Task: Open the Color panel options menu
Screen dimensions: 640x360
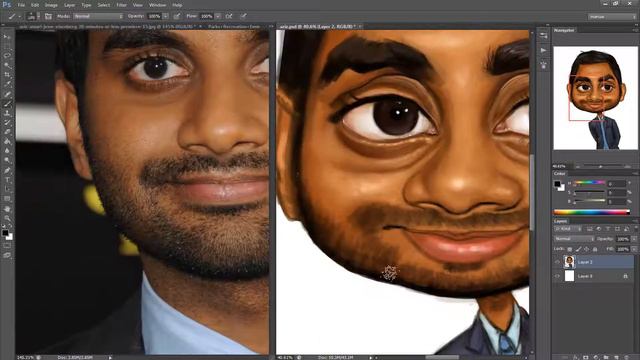Action: pos(635,173)
